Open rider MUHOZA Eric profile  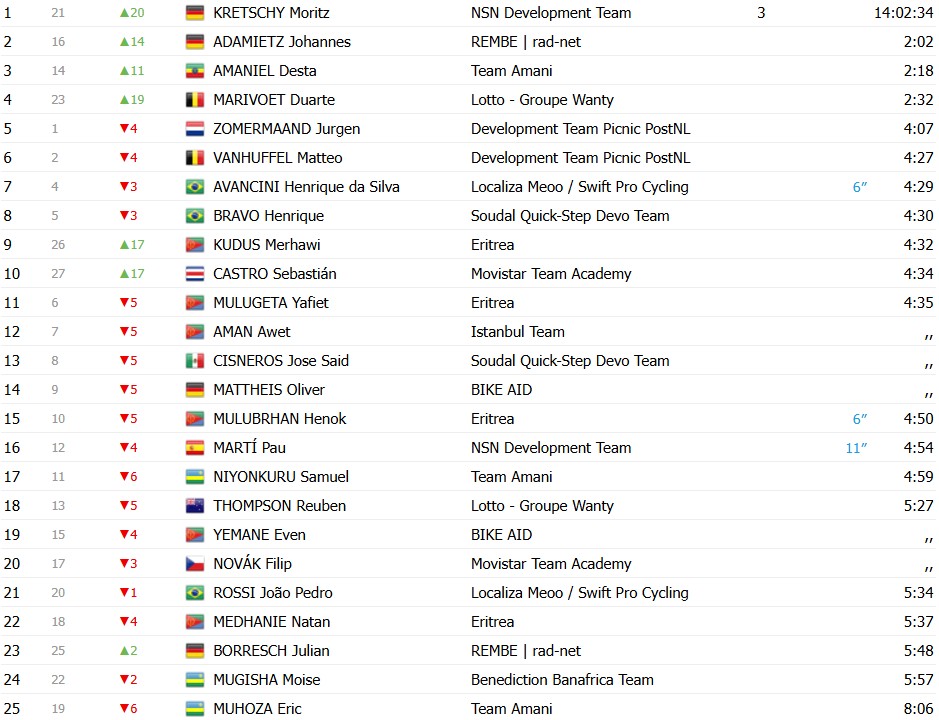coord(258,709)
